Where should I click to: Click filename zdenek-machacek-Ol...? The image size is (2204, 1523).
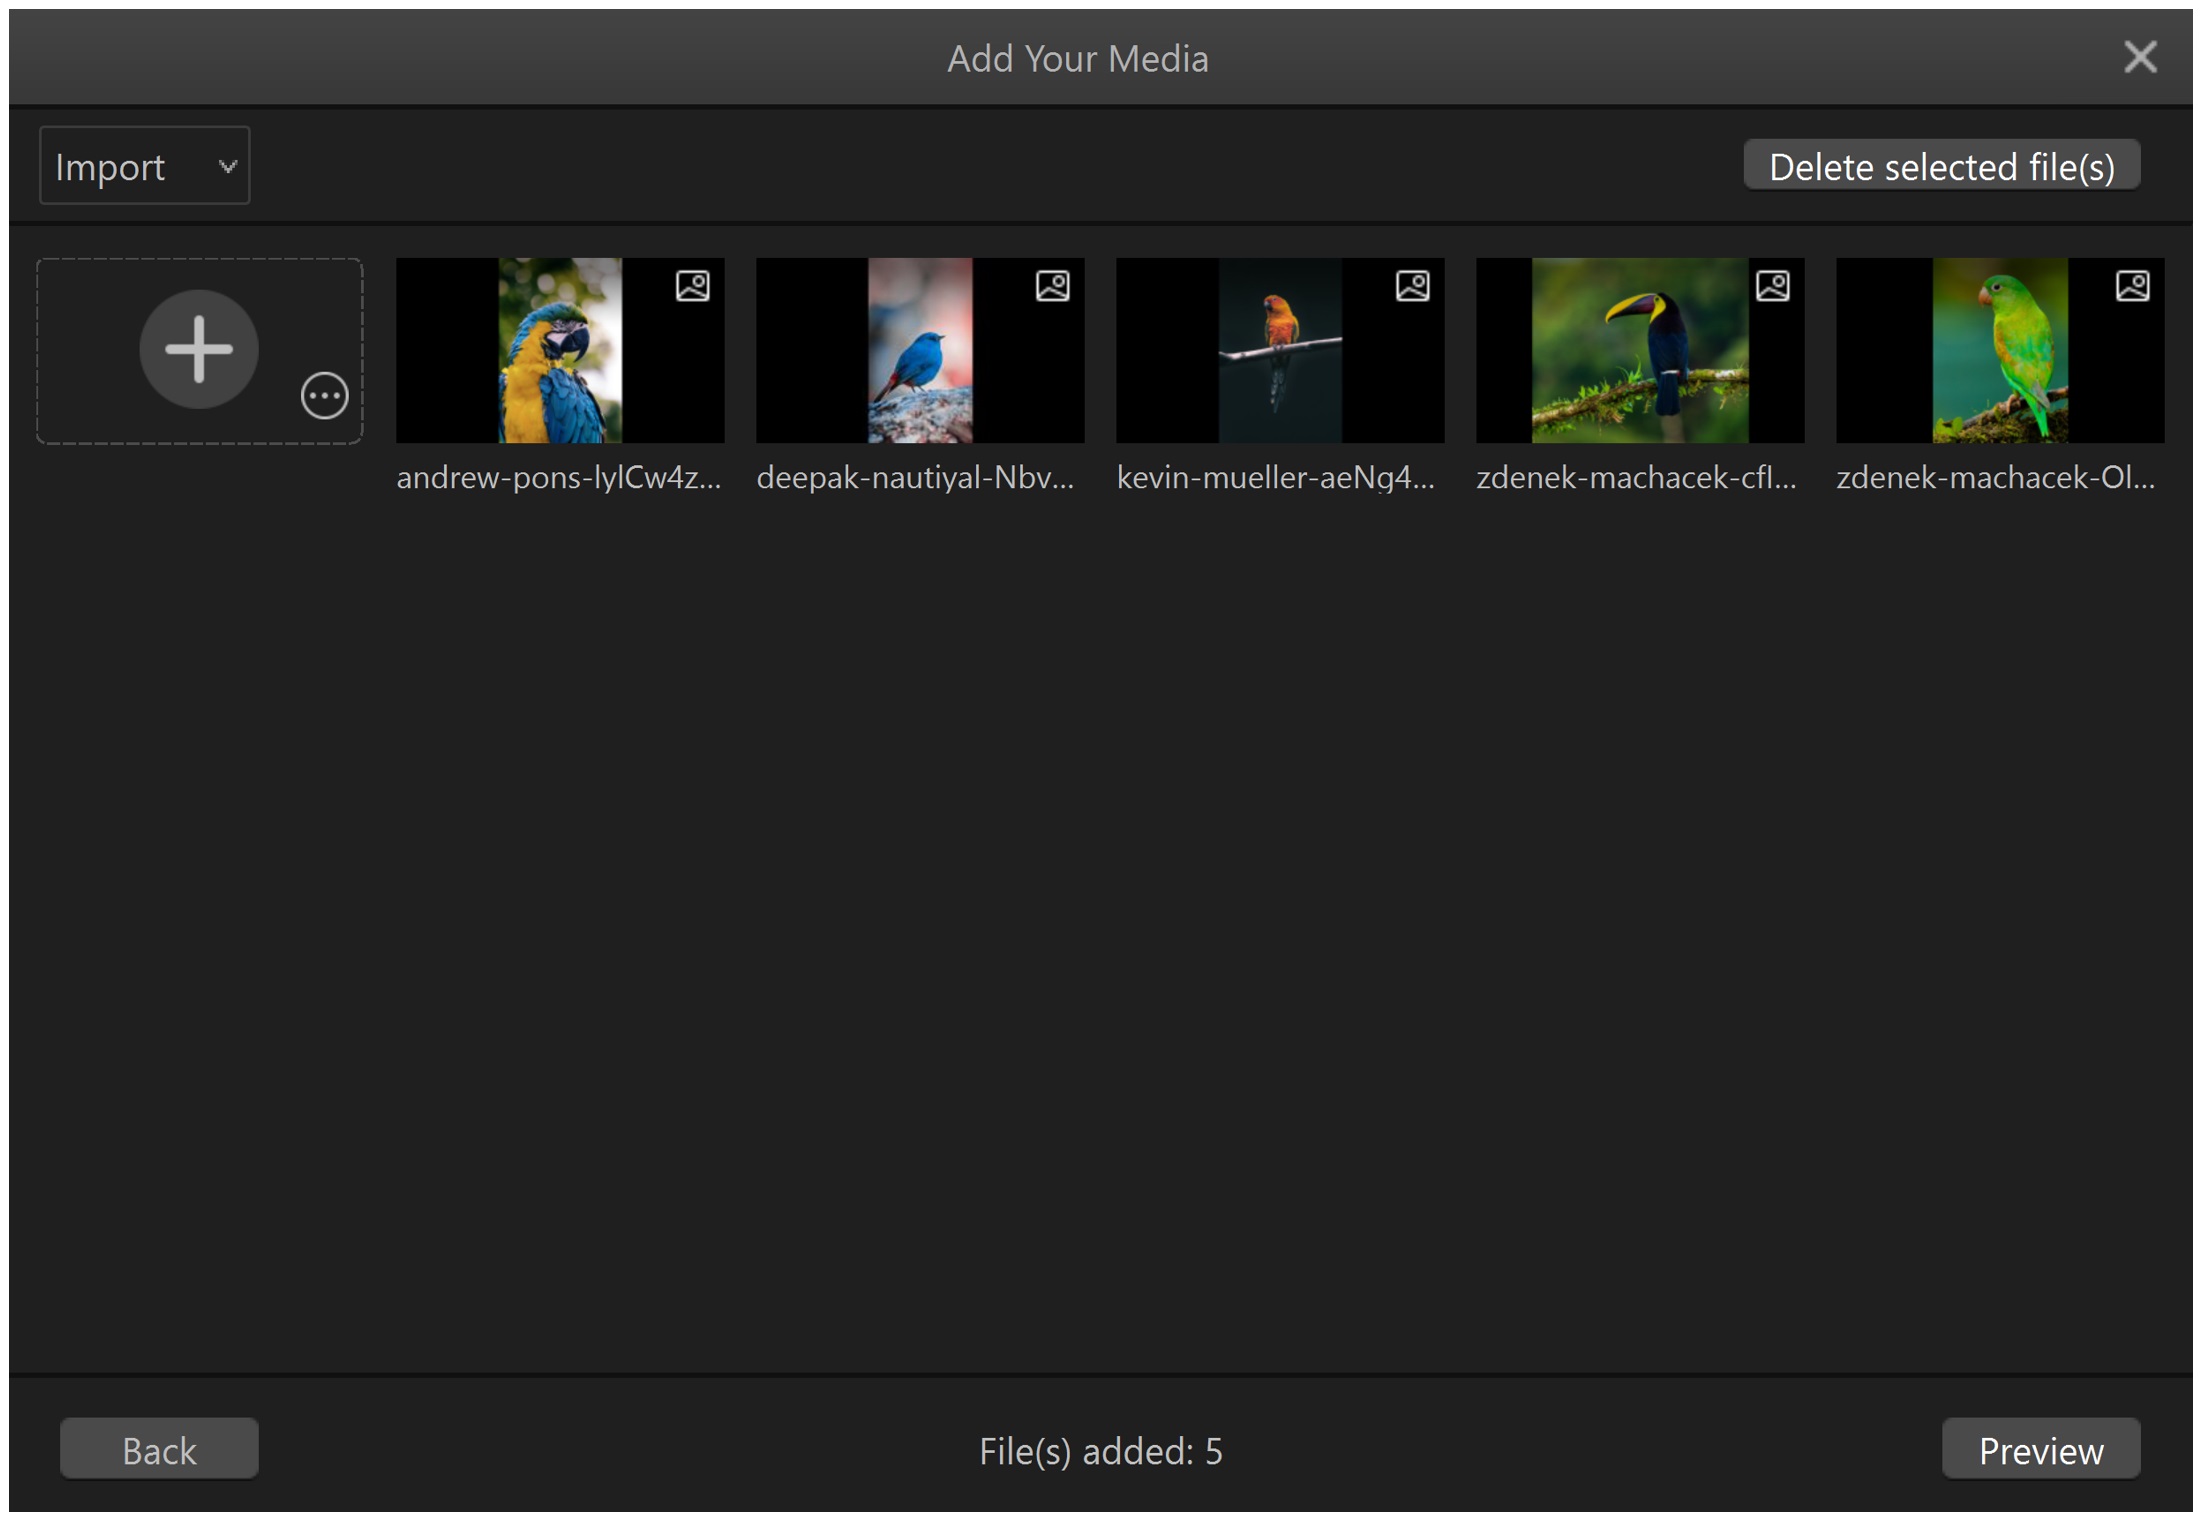[1996, 478]
